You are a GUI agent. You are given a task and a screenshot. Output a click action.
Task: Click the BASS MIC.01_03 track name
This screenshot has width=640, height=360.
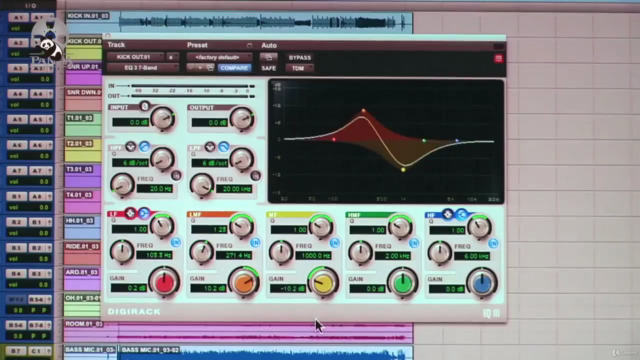91,350
